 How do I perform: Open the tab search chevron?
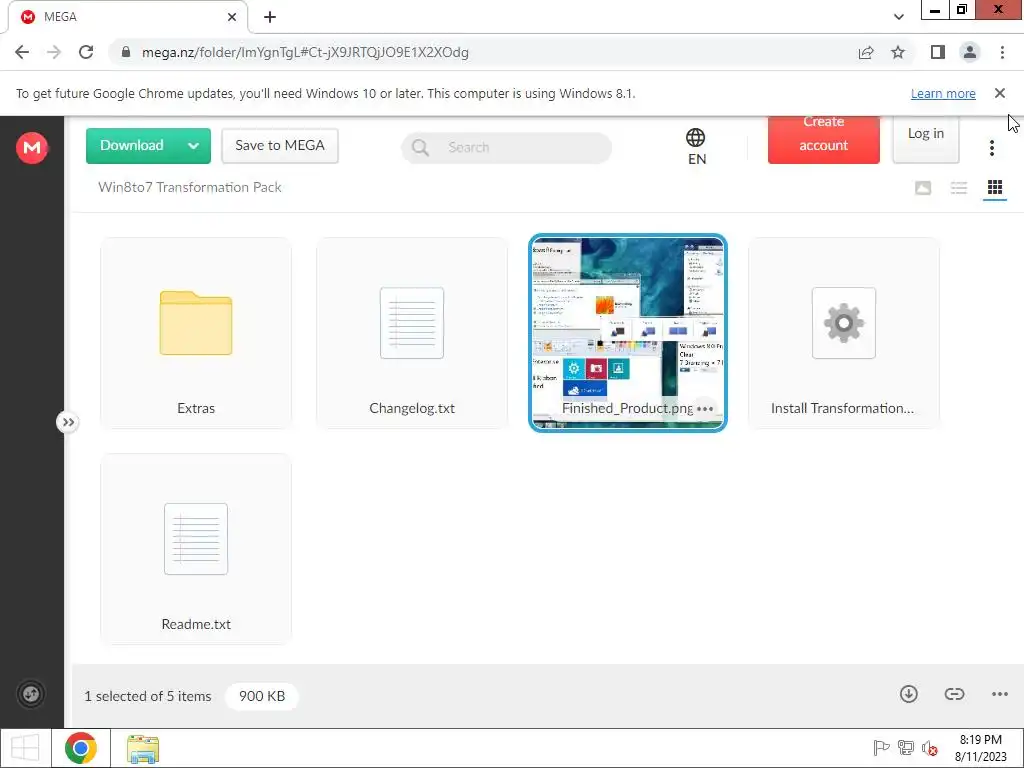click(x=899, y=17)
